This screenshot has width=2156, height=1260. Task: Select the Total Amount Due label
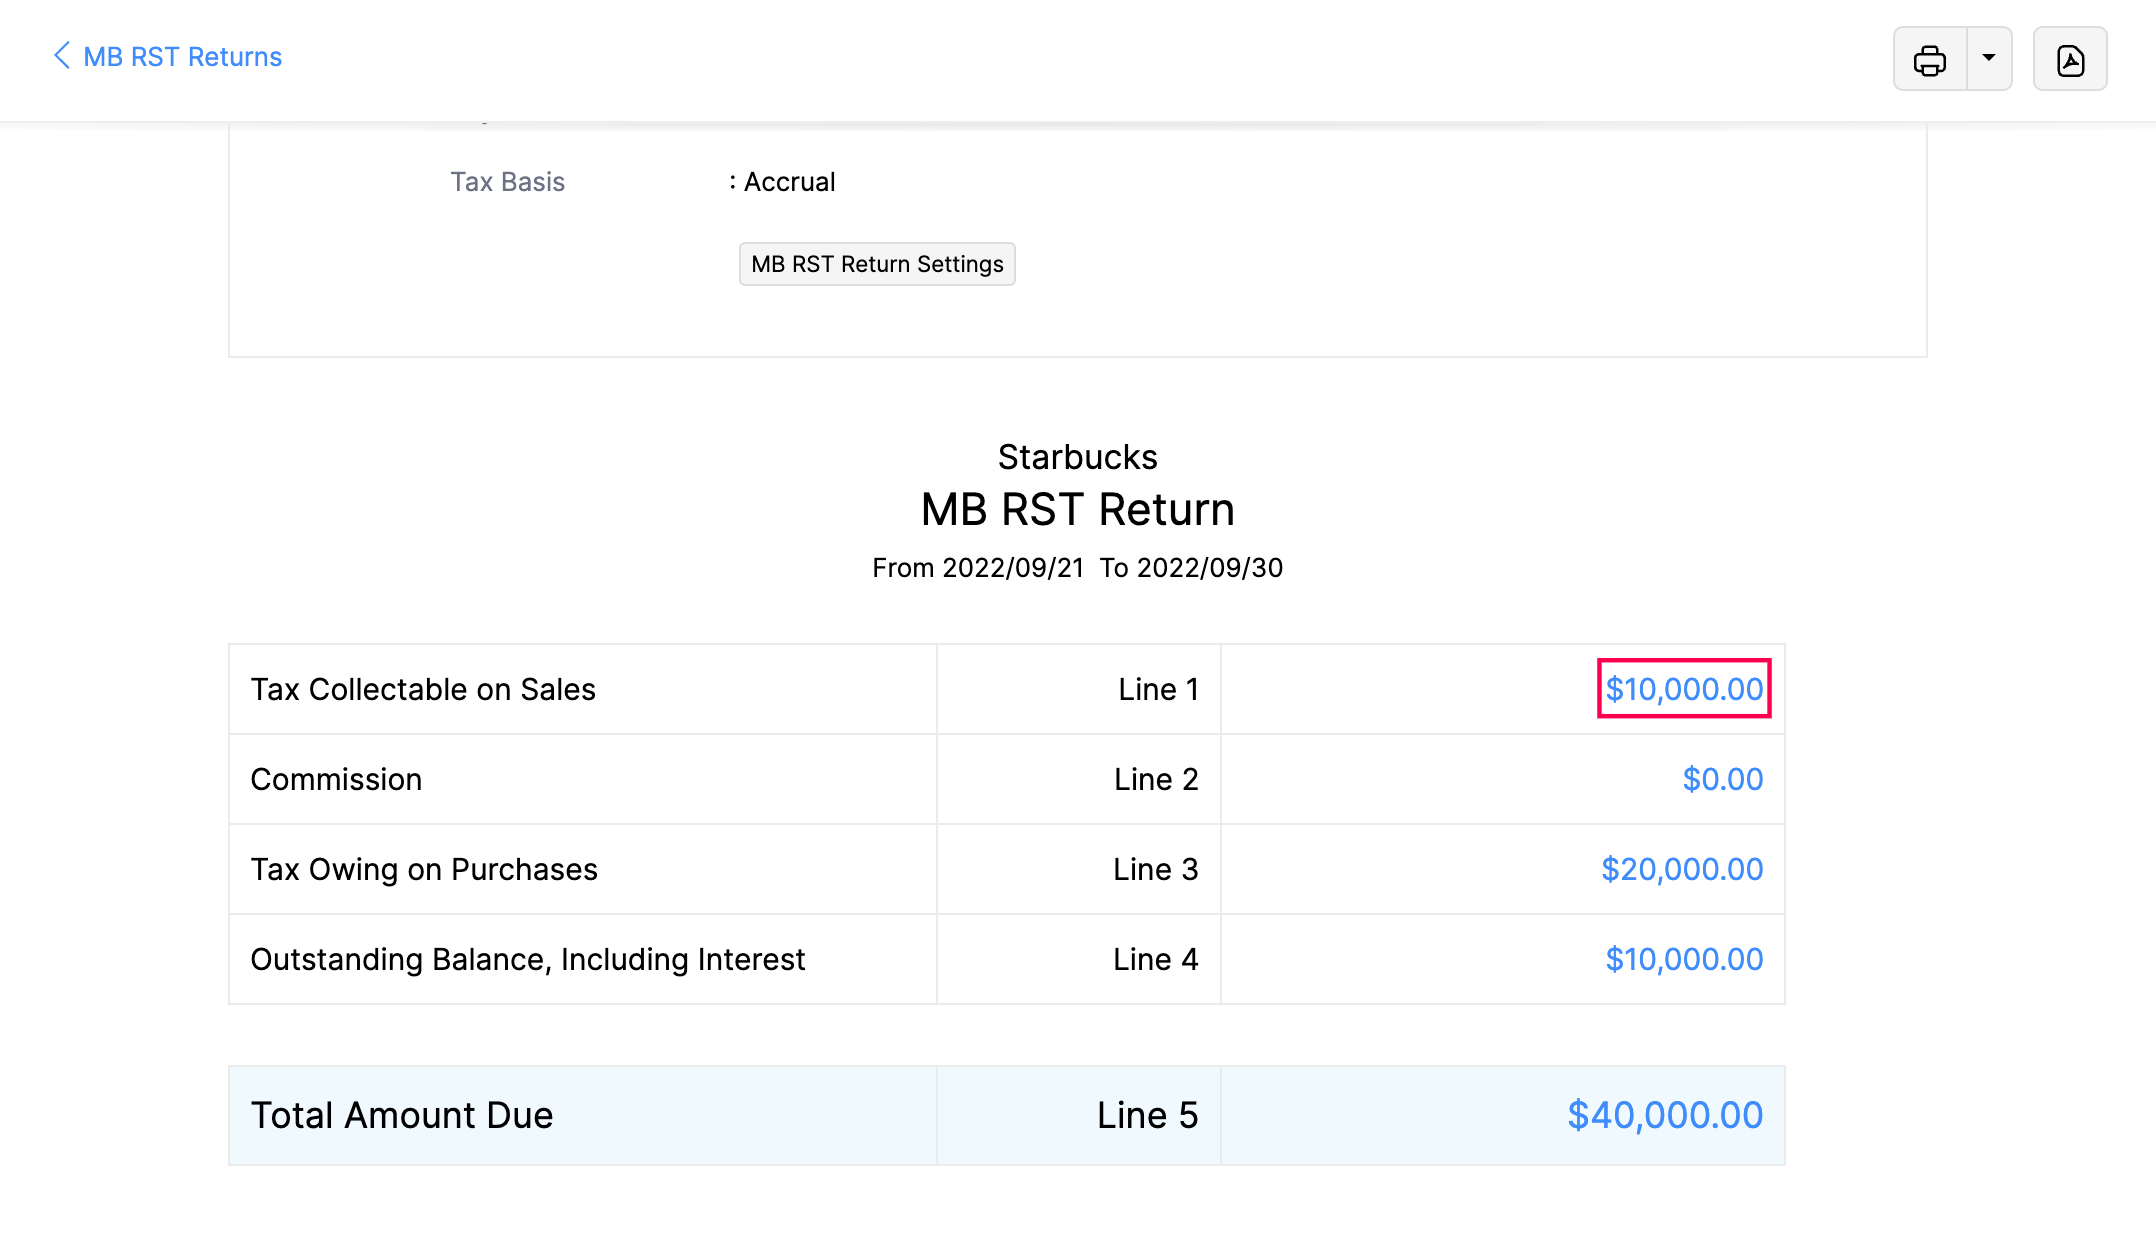tap(402, 1115)
